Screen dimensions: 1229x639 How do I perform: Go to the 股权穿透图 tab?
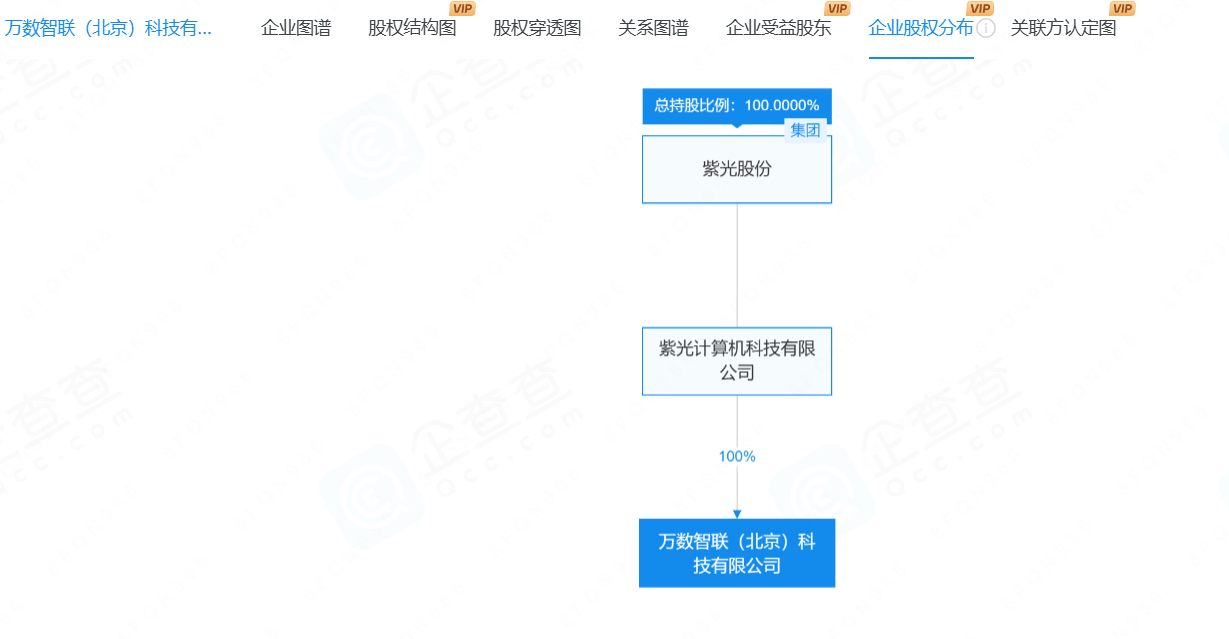537,28
